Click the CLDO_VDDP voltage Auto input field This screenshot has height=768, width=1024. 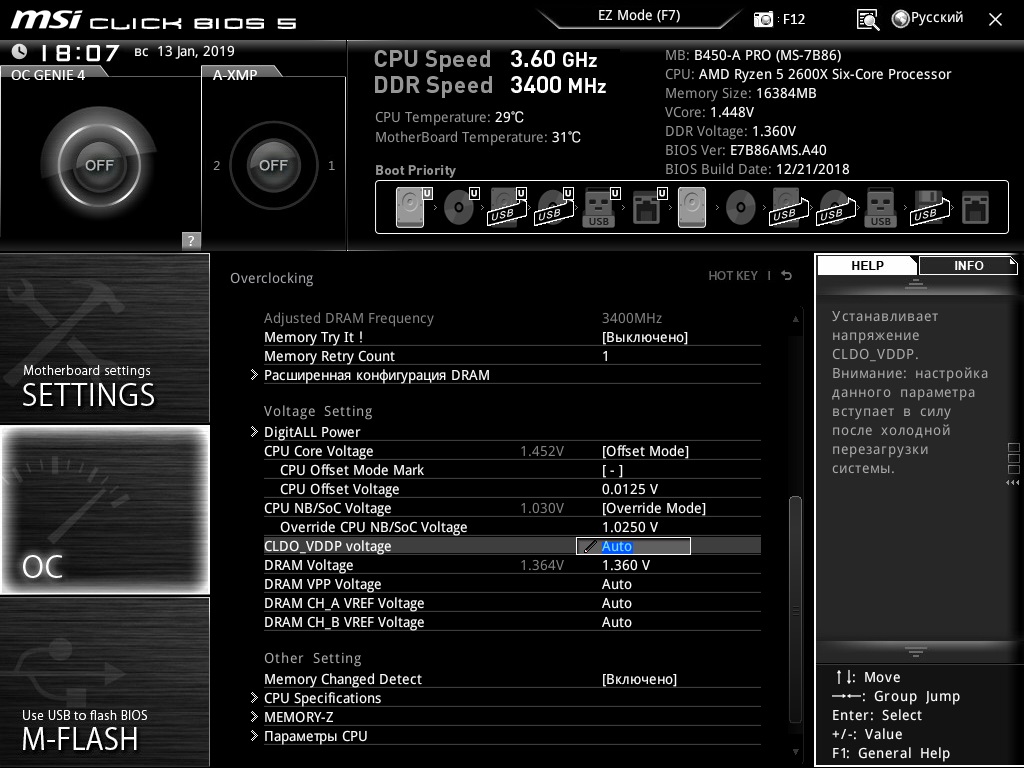point(633,547)
